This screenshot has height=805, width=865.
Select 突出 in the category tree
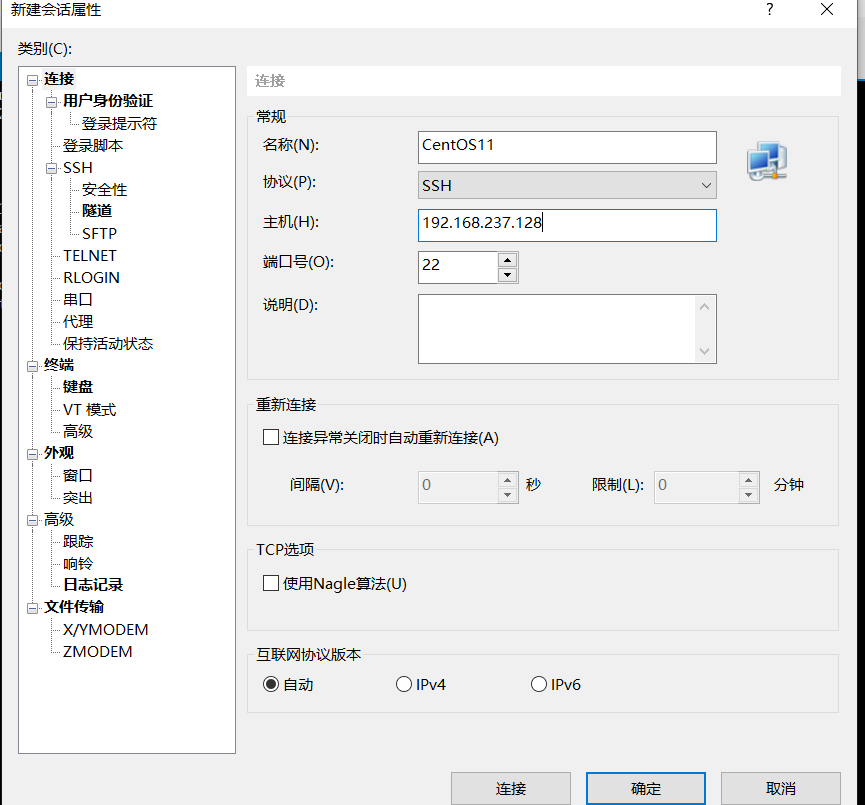click(78, 498)
